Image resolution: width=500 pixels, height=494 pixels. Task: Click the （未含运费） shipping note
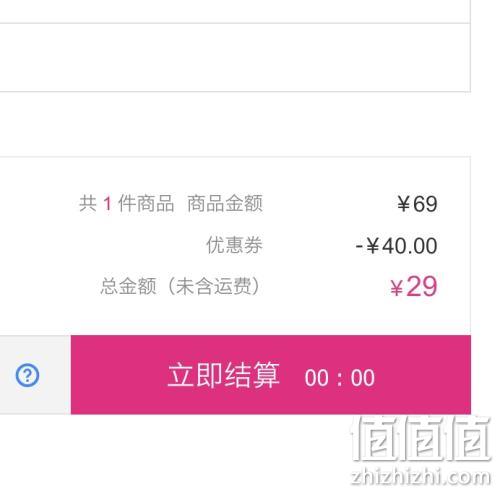point(214,286)
